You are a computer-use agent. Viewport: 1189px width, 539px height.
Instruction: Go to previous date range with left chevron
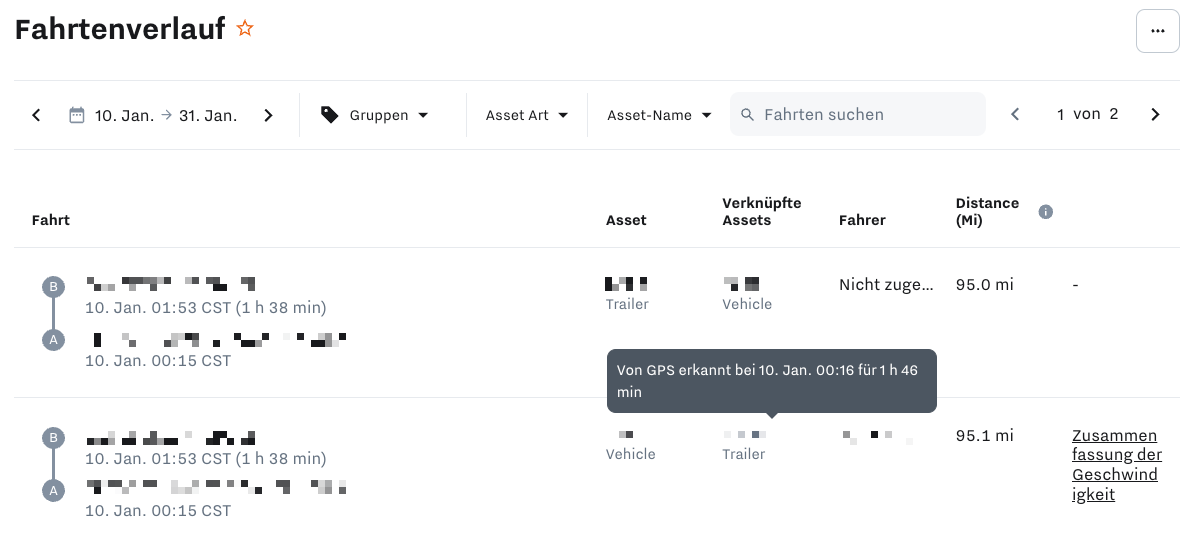point(36,115)
